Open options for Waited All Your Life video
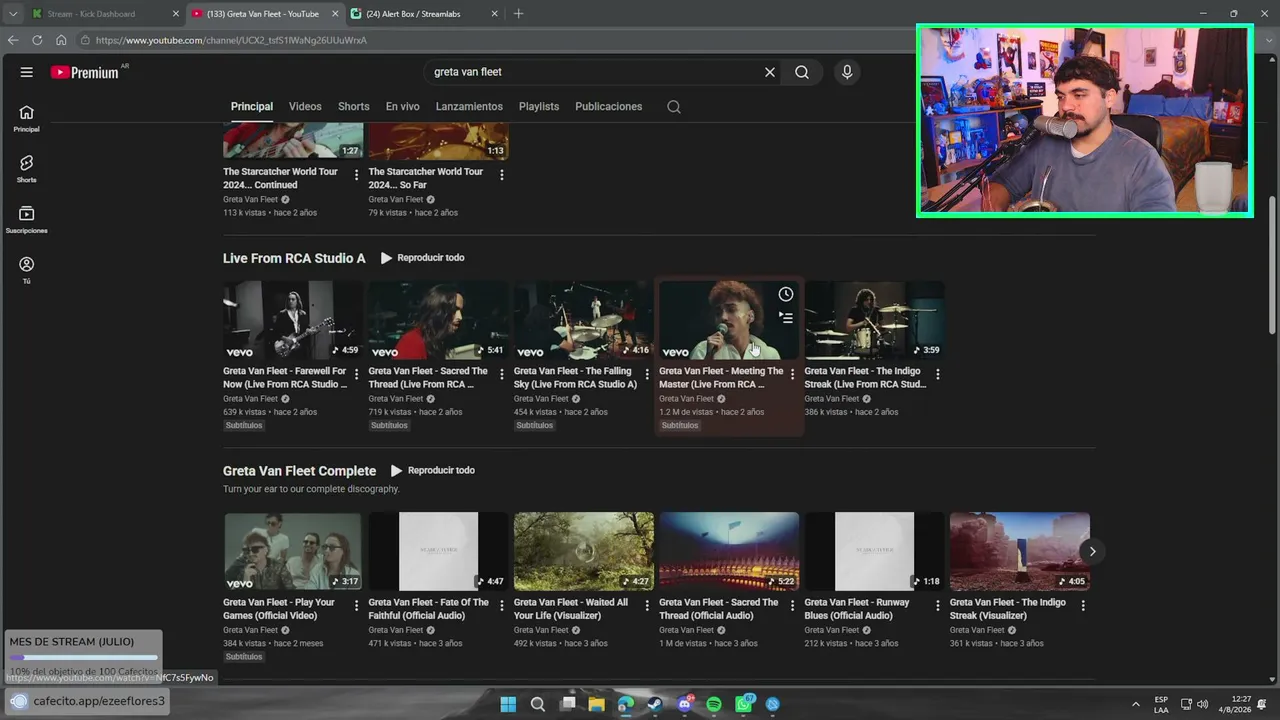 coord(647,606)
